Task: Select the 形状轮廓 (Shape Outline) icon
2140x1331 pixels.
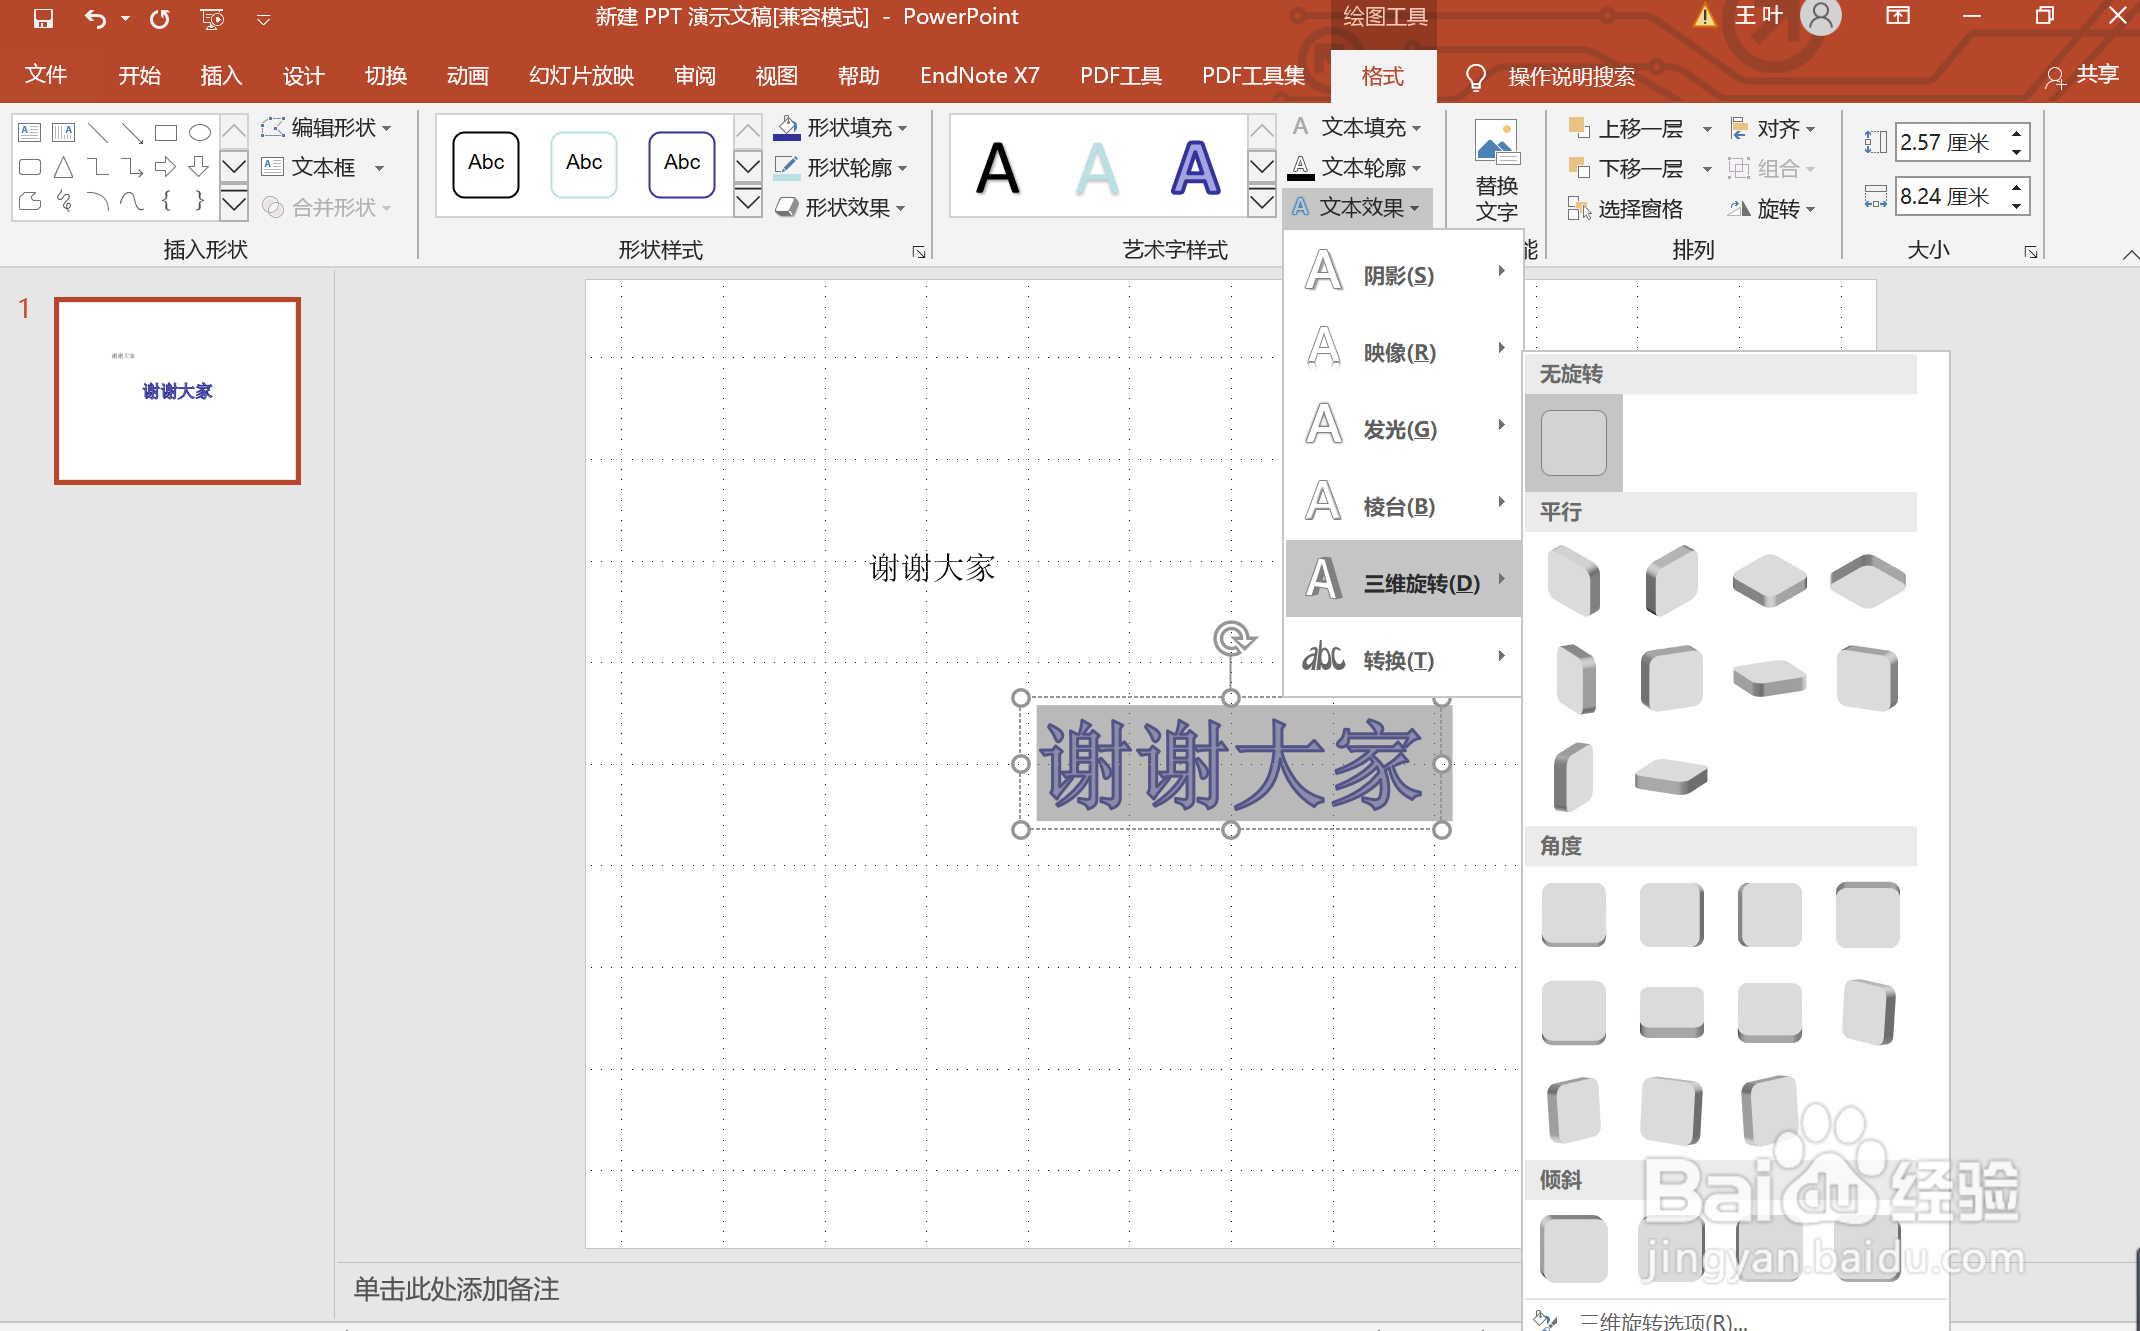Action: 787,167
